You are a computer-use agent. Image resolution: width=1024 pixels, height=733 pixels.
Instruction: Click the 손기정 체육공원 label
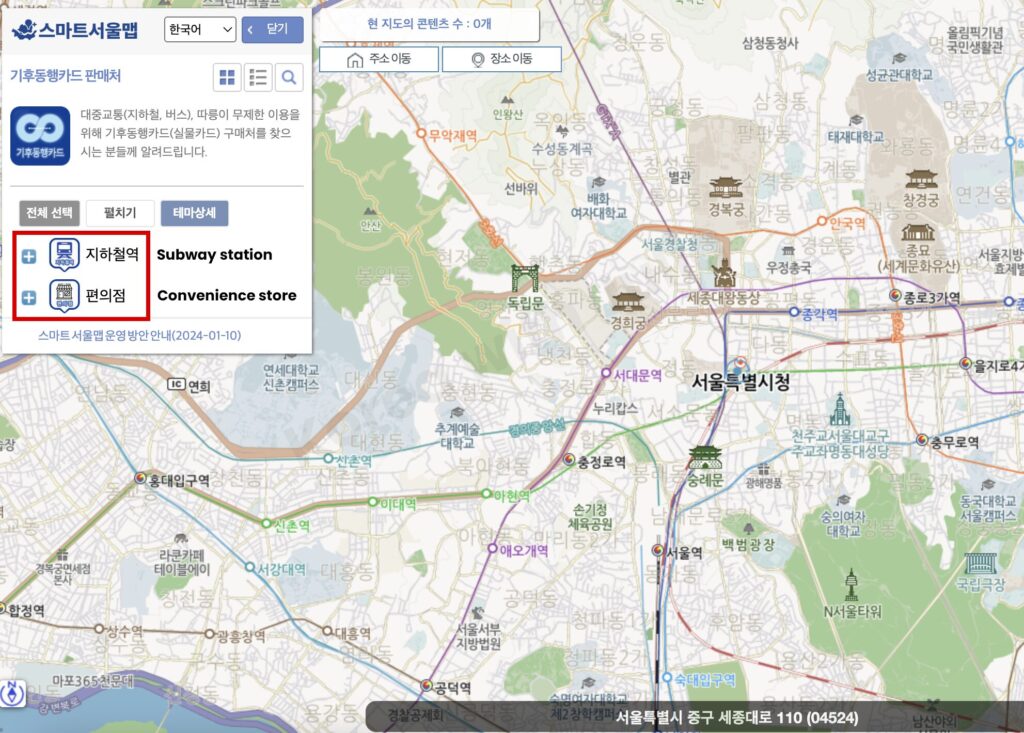tap(592, 516)
